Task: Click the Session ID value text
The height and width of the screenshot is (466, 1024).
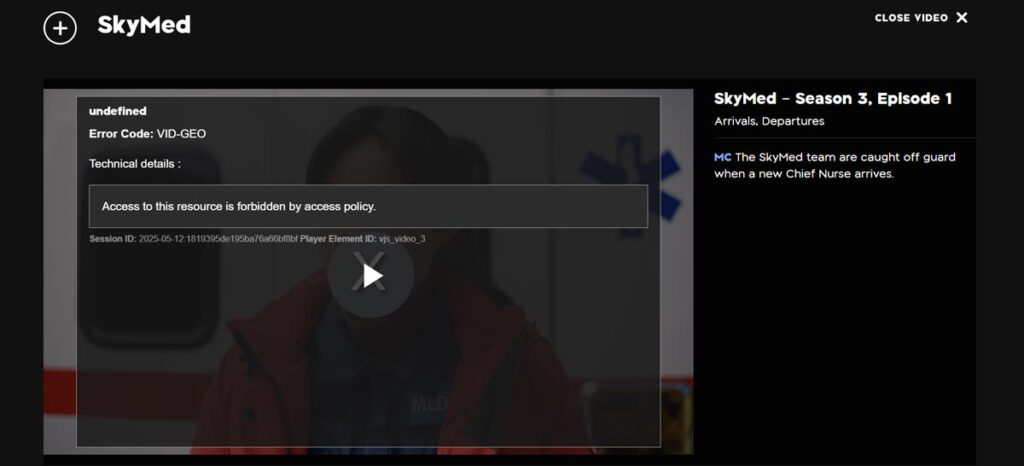Action: click(x=218, y=239)
